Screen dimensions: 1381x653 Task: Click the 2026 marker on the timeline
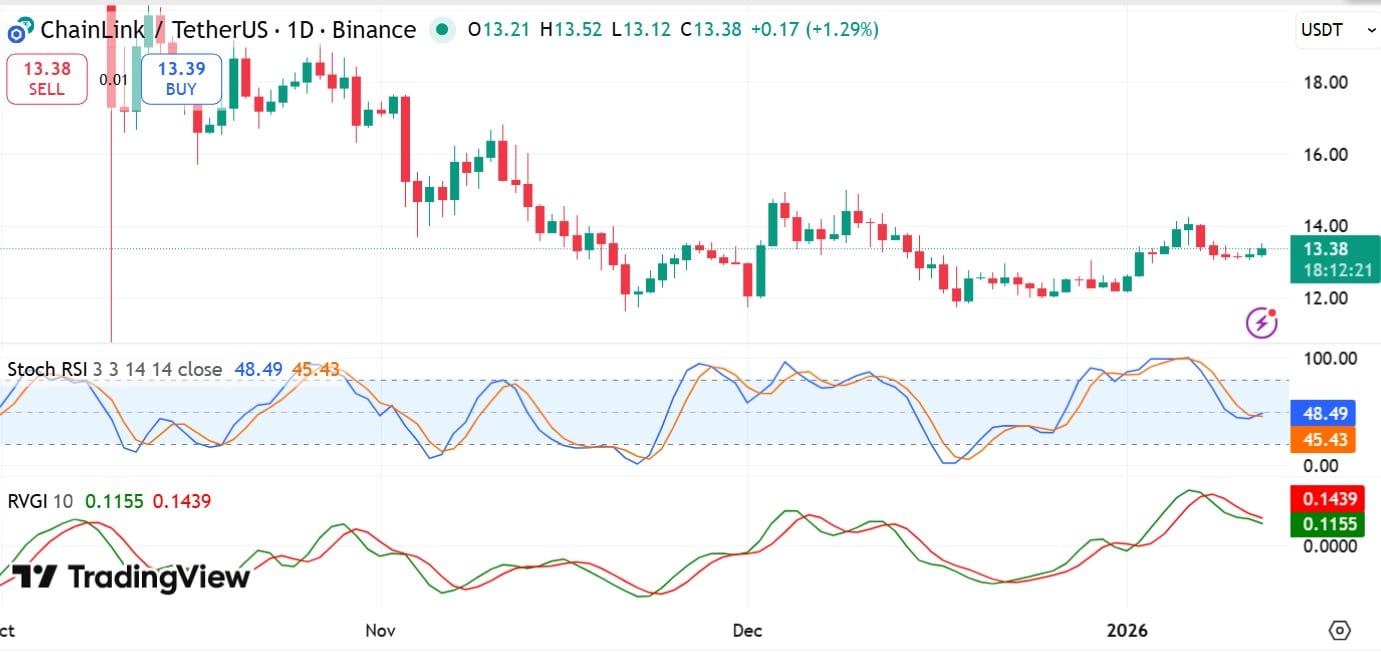click(1128, 631)
